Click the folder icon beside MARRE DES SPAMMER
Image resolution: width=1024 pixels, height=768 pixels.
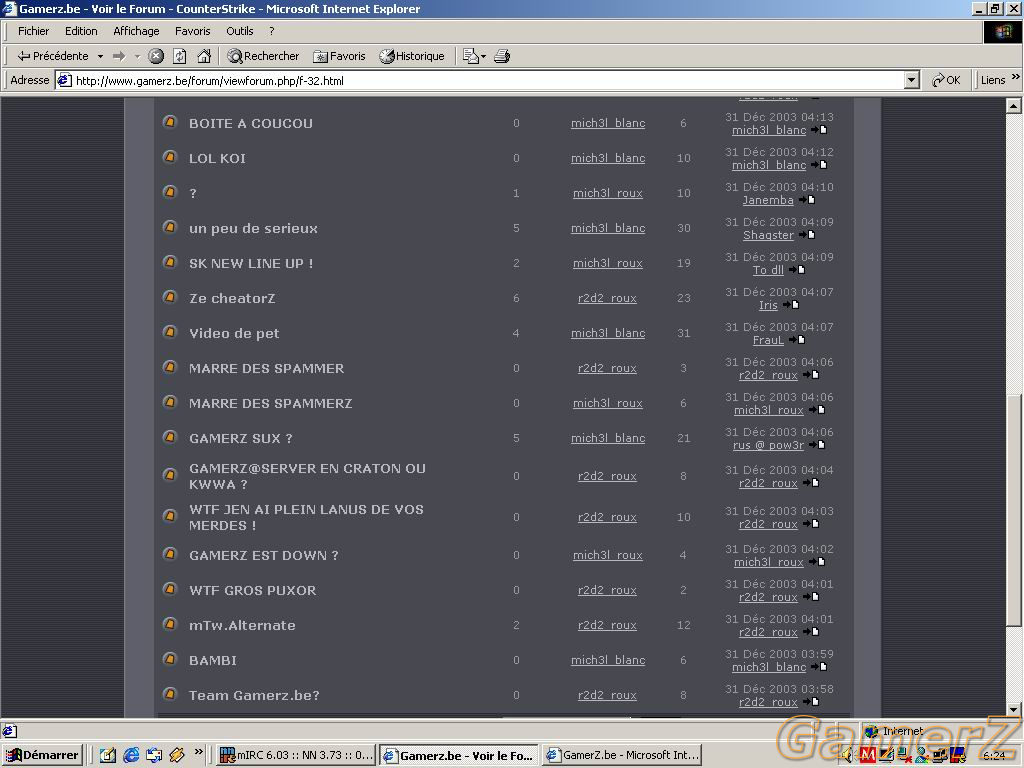(170, 367)
